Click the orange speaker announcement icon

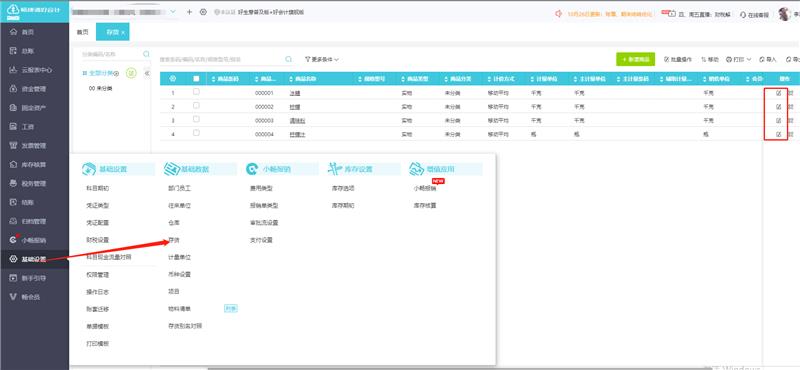point(559,14)
